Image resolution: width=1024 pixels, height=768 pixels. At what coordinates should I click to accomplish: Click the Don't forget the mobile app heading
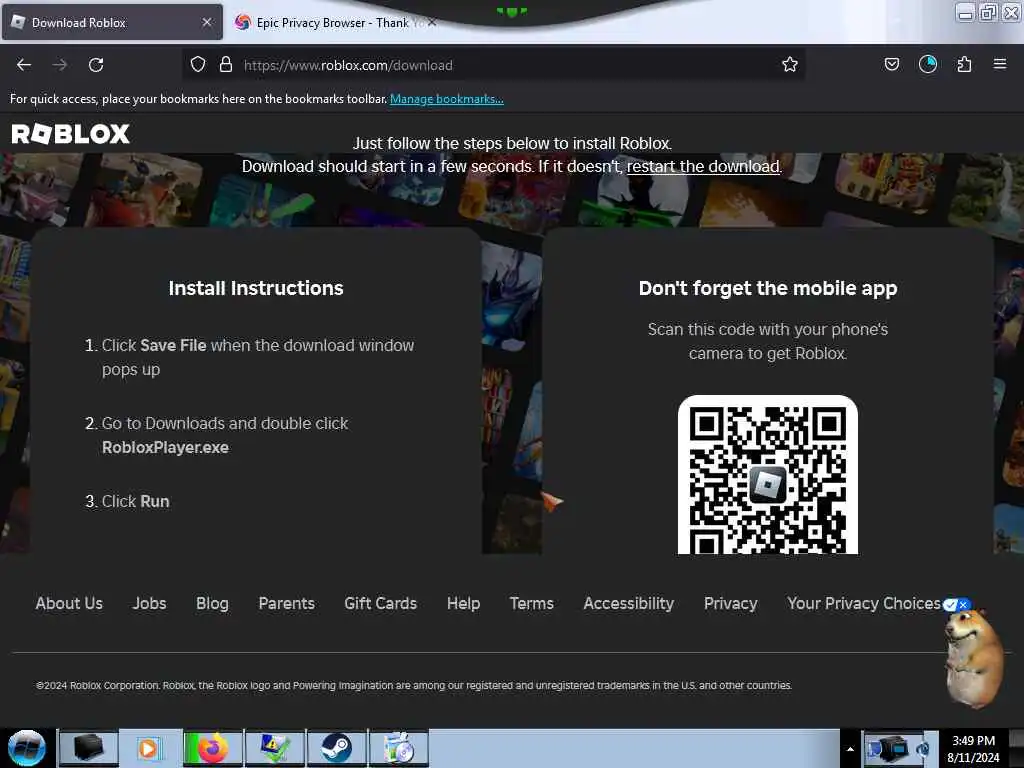768,288
